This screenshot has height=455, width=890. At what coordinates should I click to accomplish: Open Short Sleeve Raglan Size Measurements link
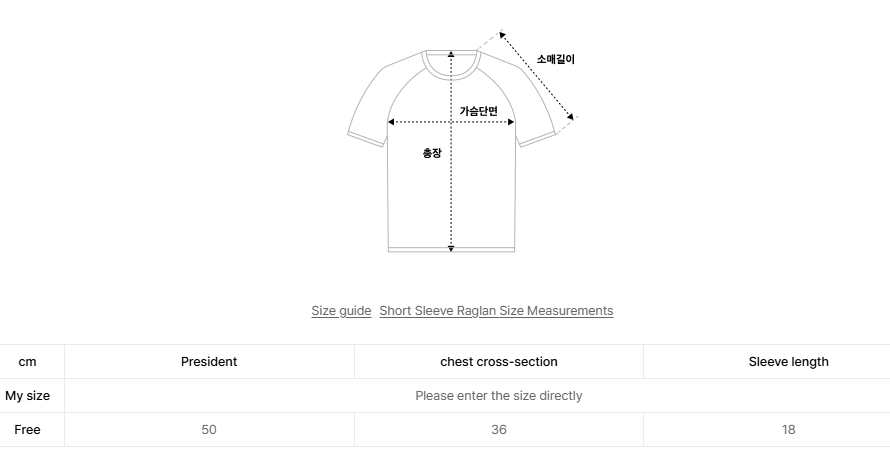[496, 311]
